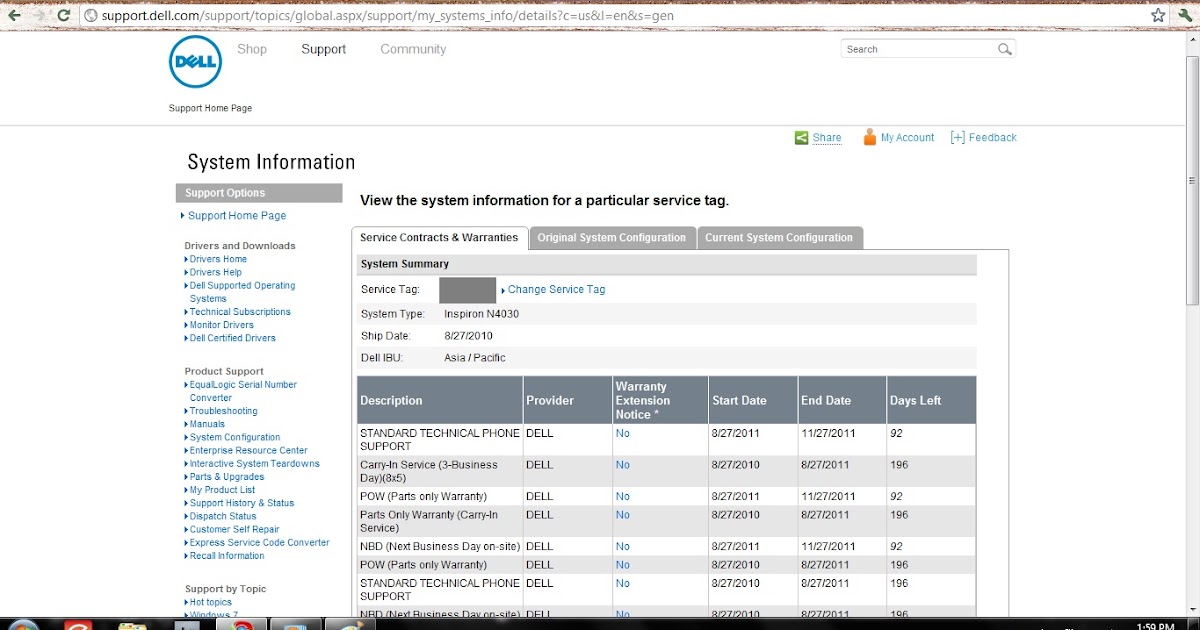Open Interactive System Teardowns link

(255, 463)
